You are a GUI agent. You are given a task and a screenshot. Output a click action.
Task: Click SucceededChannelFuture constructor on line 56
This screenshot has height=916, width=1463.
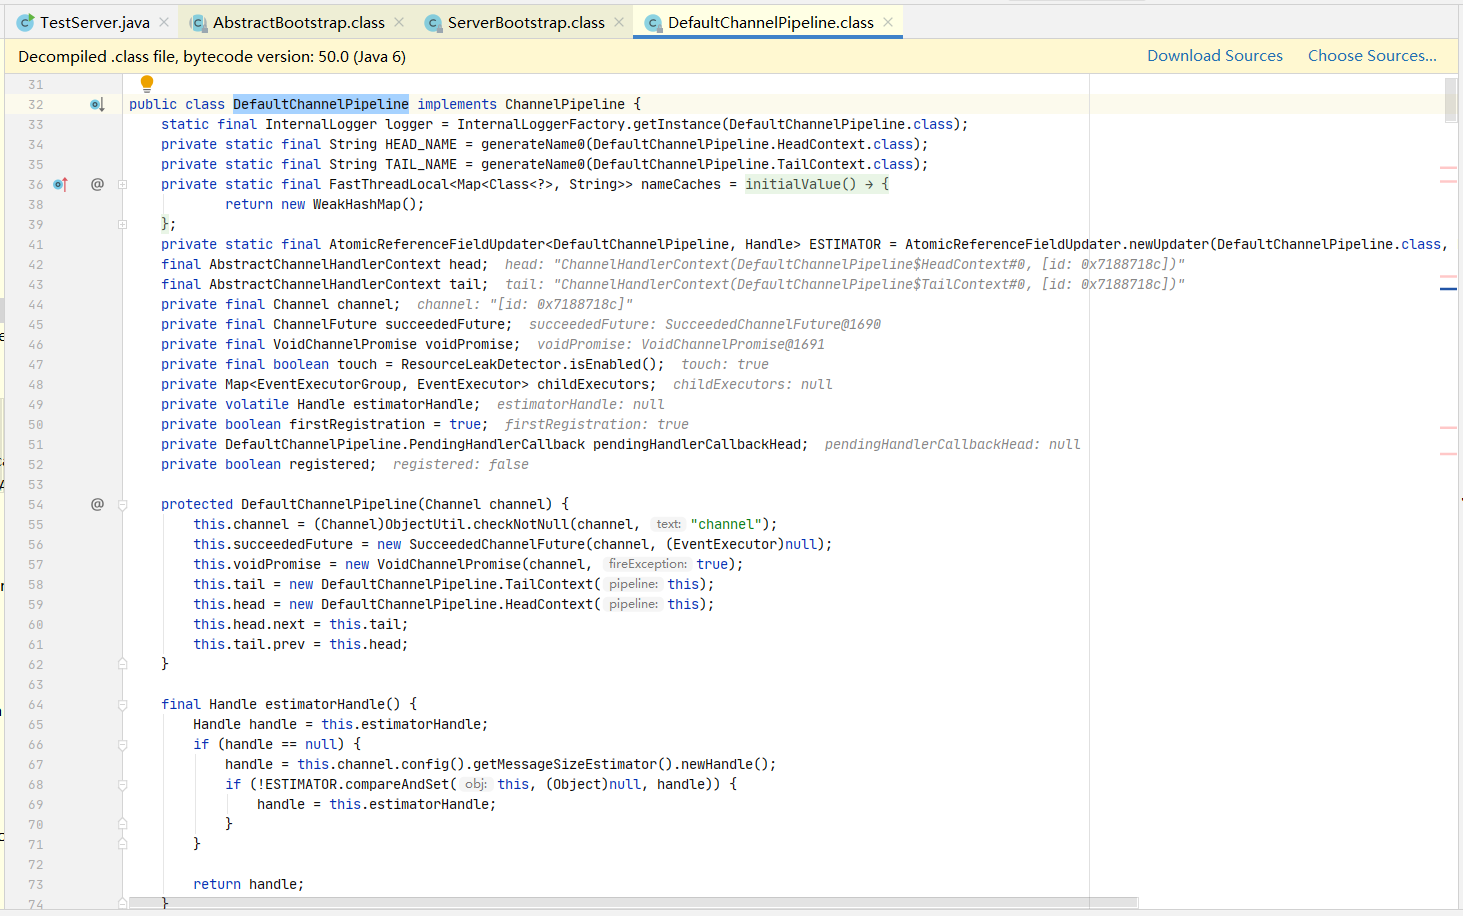click(497, 544)
